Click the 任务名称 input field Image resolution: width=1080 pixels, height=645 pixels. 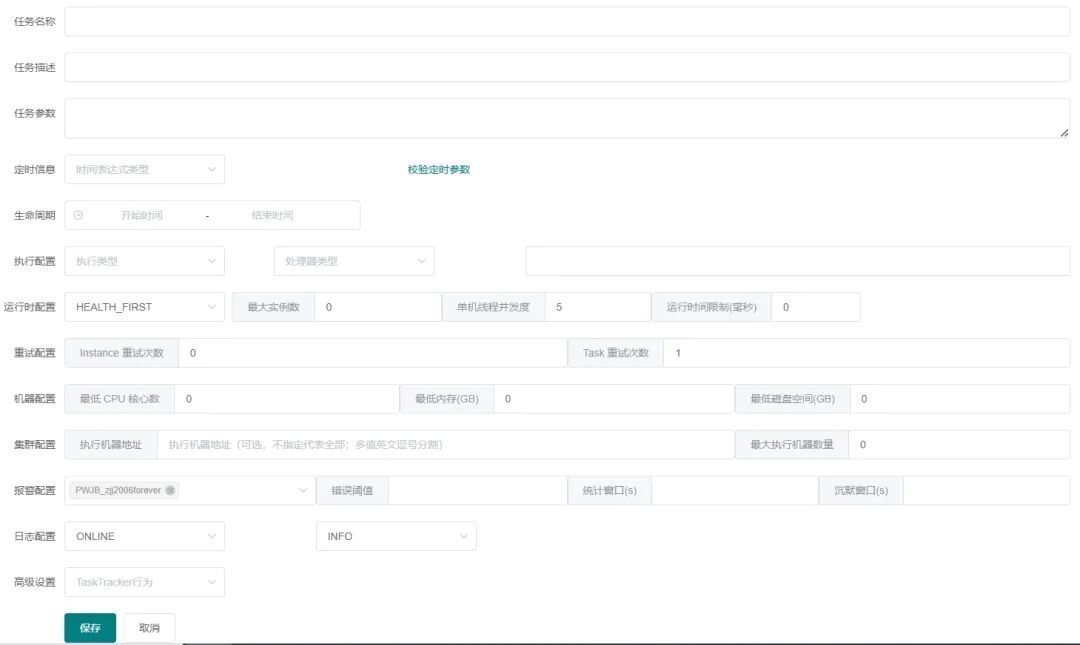(567, 21)
